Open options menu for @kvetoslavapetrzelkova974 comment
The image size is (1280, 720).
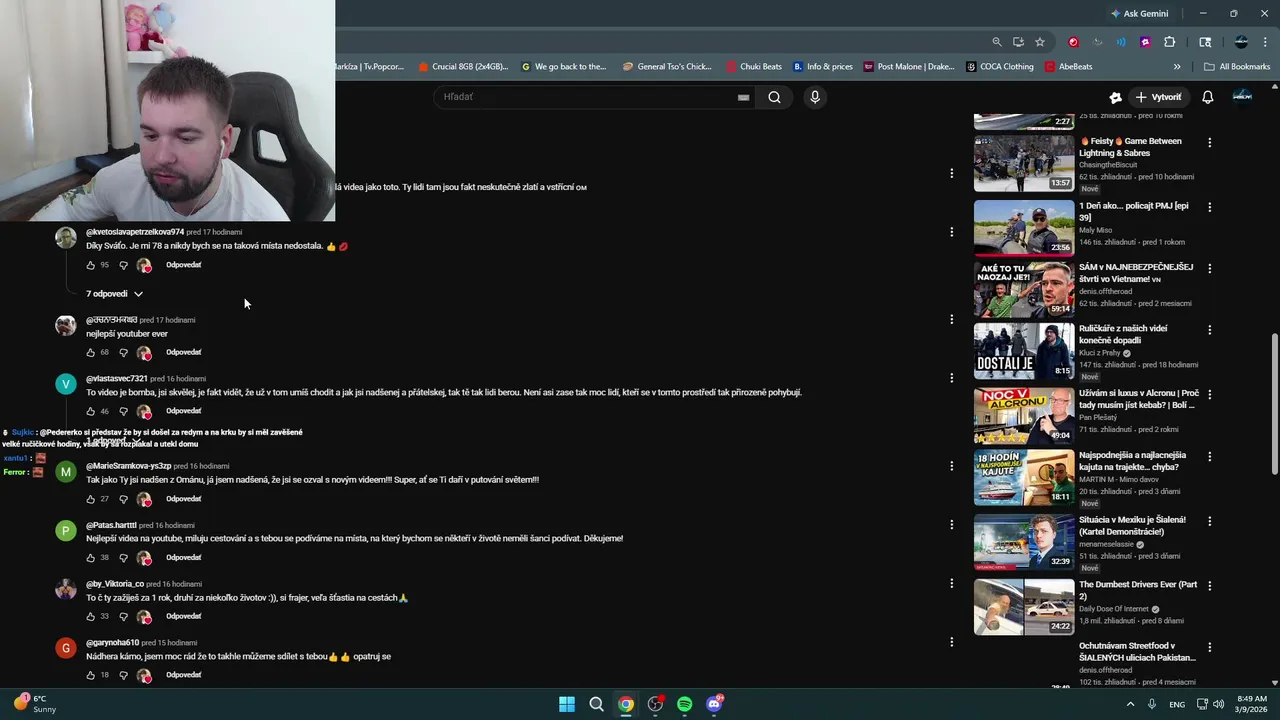(951, 232)
